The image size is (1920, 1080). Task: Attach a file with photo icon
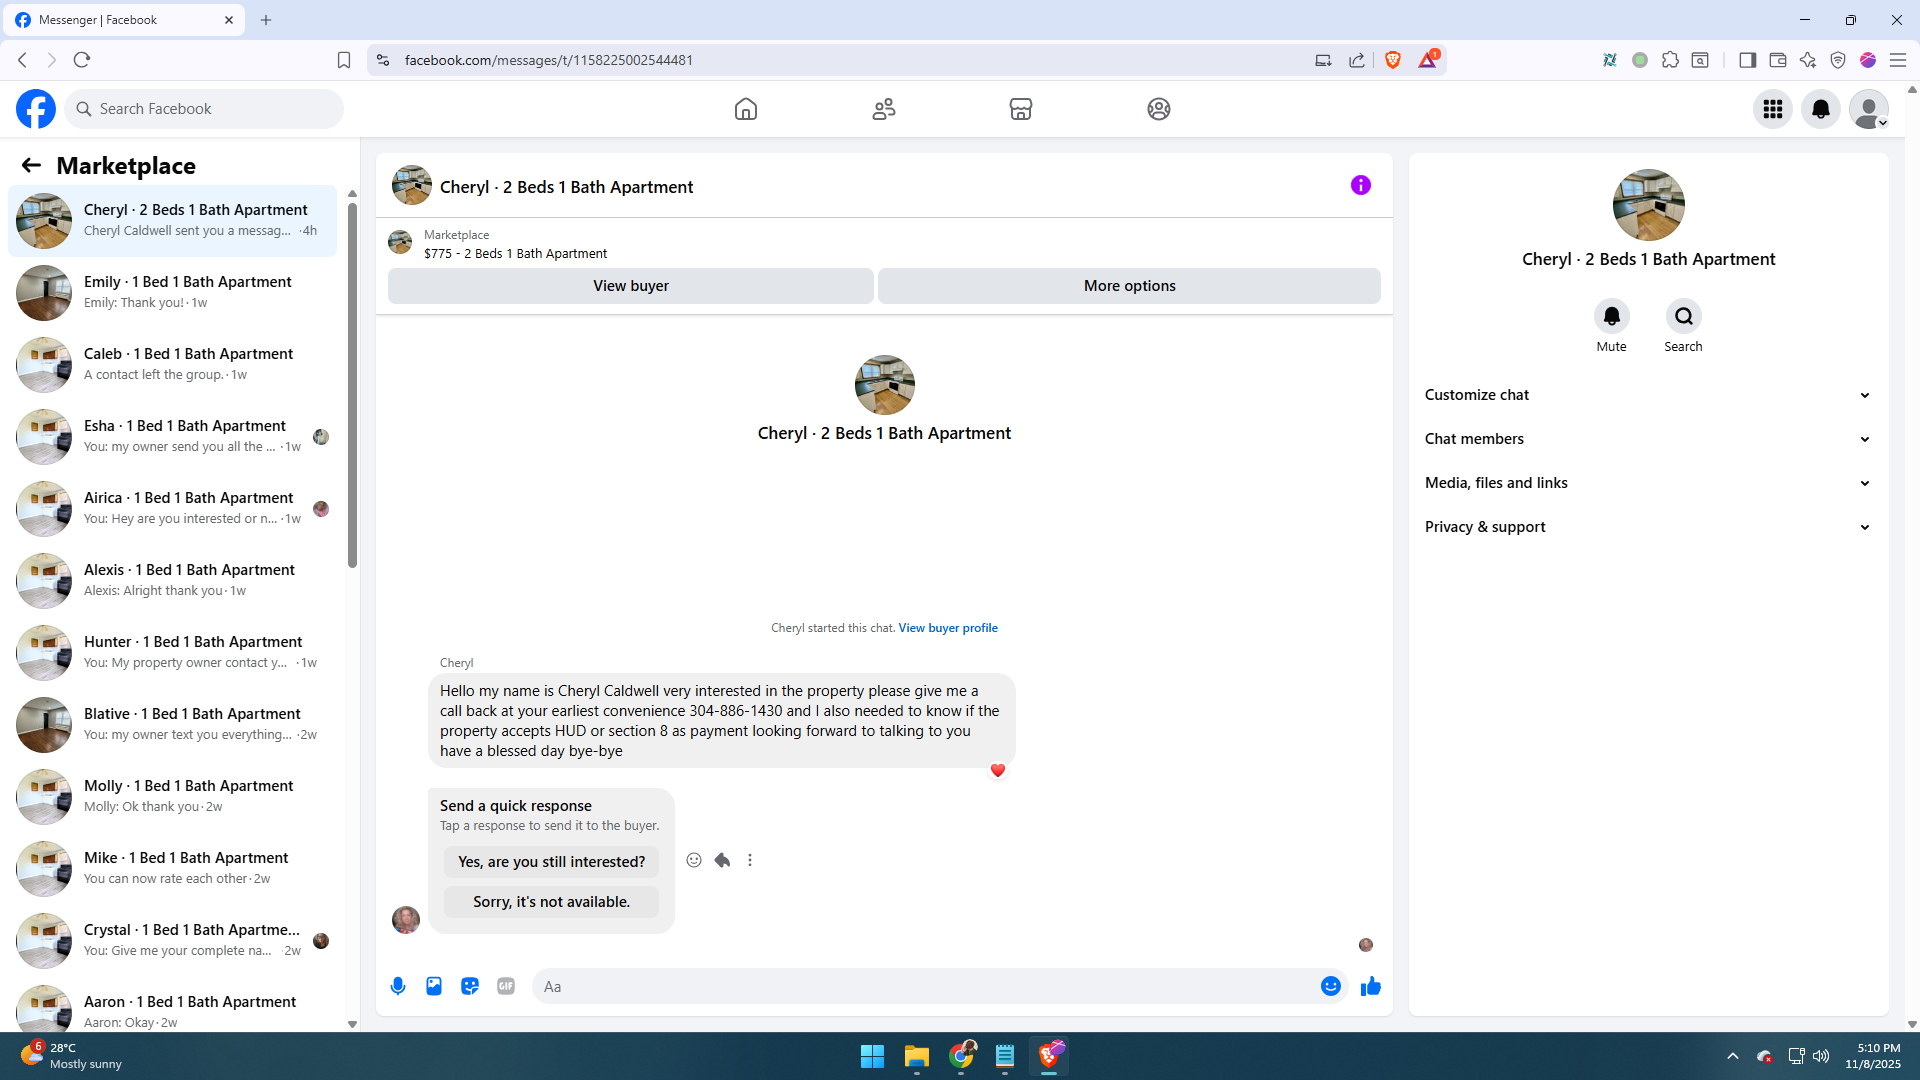pos(434,986)
